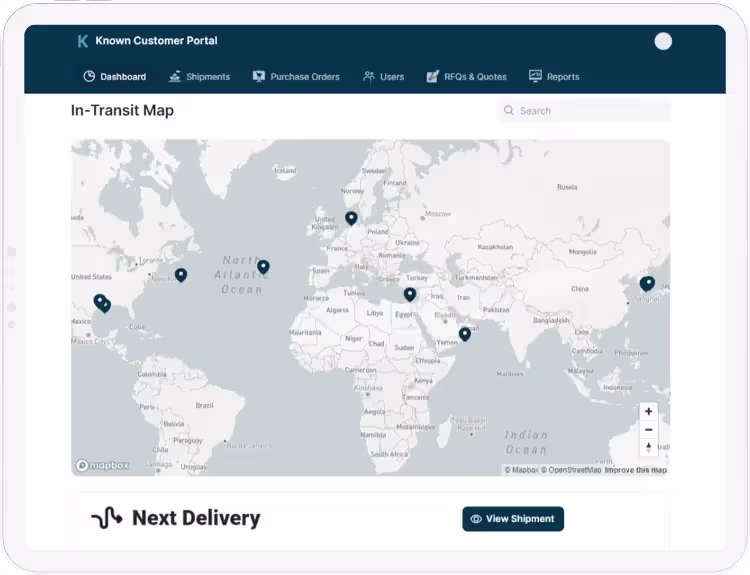Viewport: 750px width, 575px height.
Task: Reset map bearing with compass button
Action: click(x=649, y=447)
